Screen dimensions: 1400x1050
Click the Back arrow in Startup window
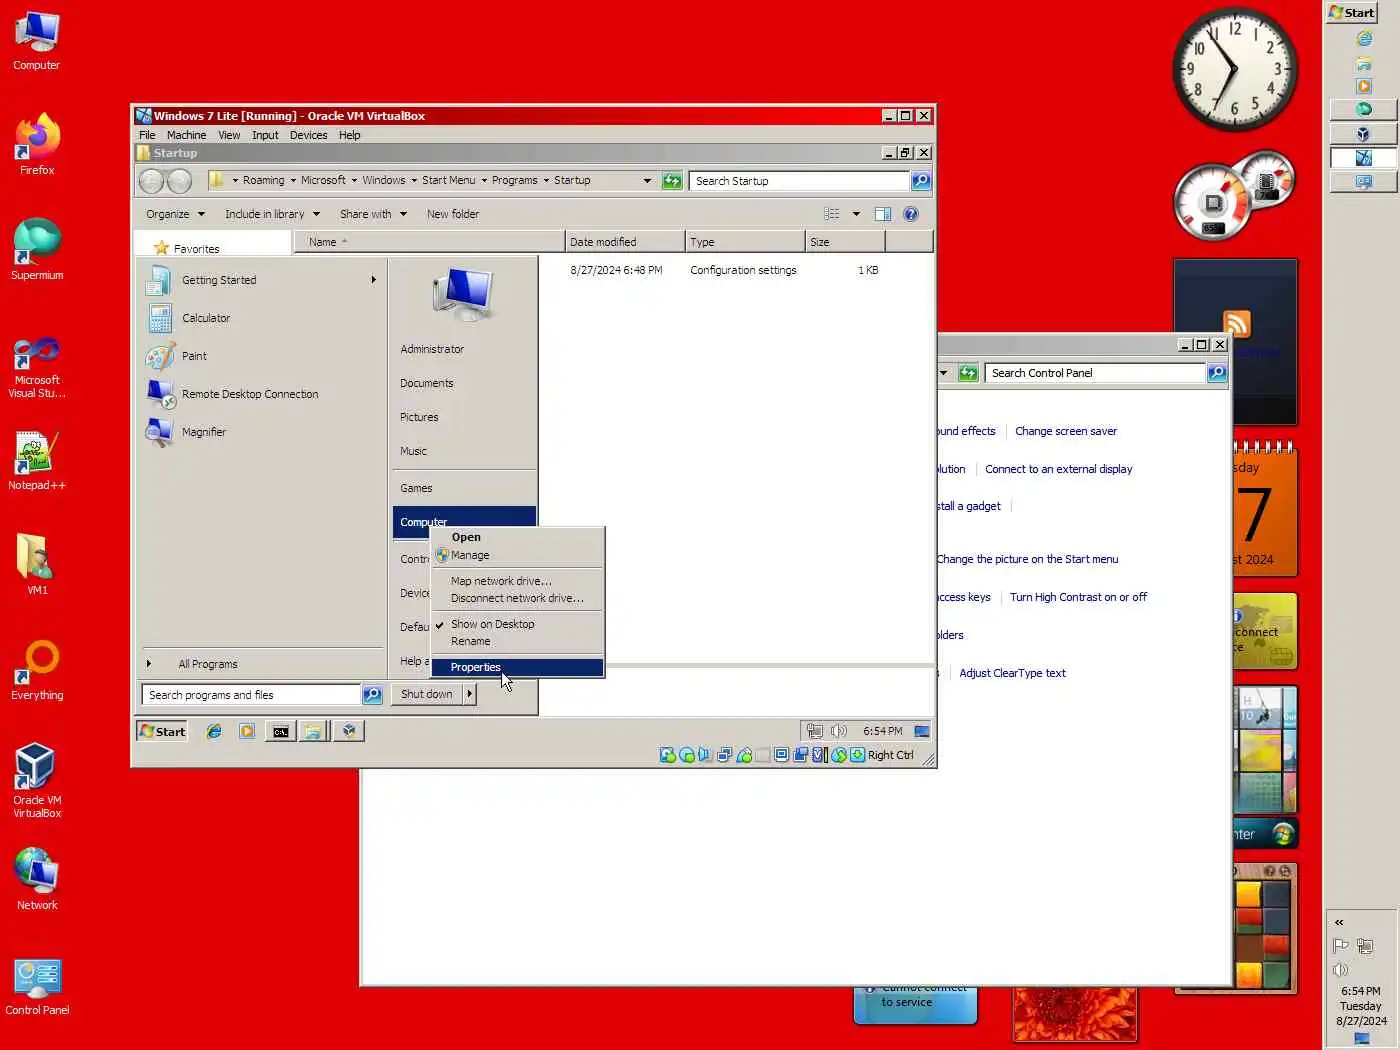[151, 181]
